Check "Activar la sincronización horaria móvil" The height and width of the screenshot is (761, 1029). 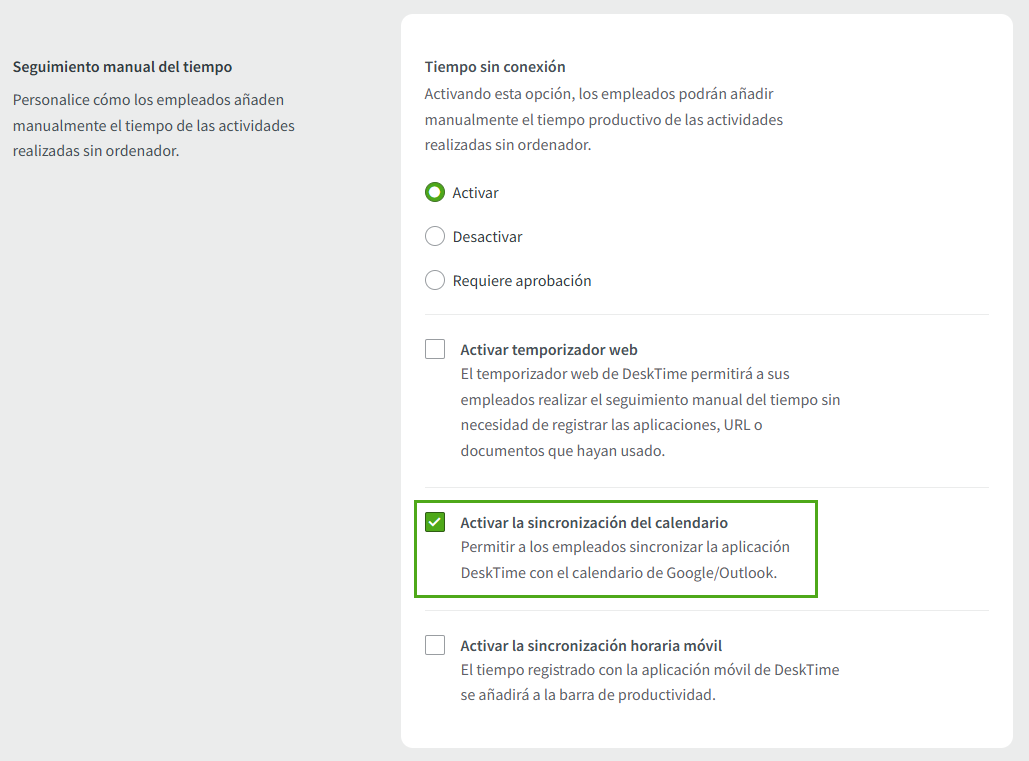point(435,645)
